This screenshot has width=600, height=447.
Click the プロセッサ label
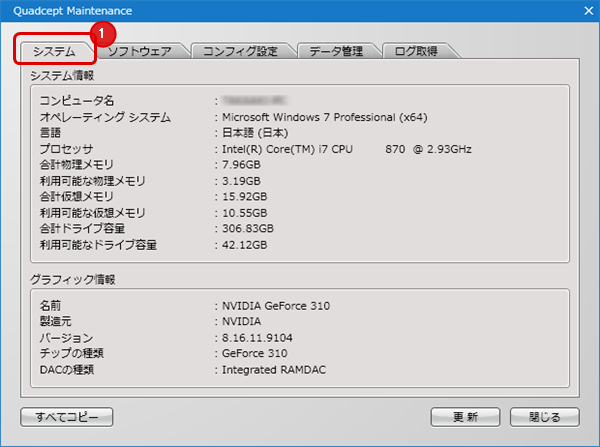[x=66, y=148]
